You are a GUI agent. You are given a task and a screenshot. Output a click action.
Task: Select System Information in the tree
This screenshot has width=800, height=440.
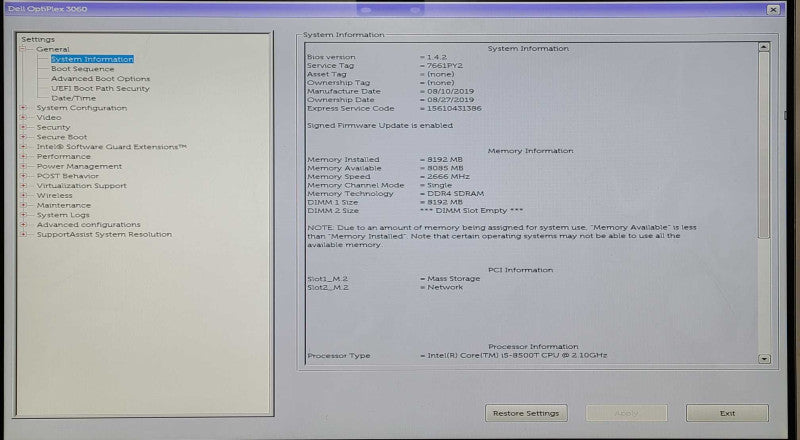[x=92, y=59]
